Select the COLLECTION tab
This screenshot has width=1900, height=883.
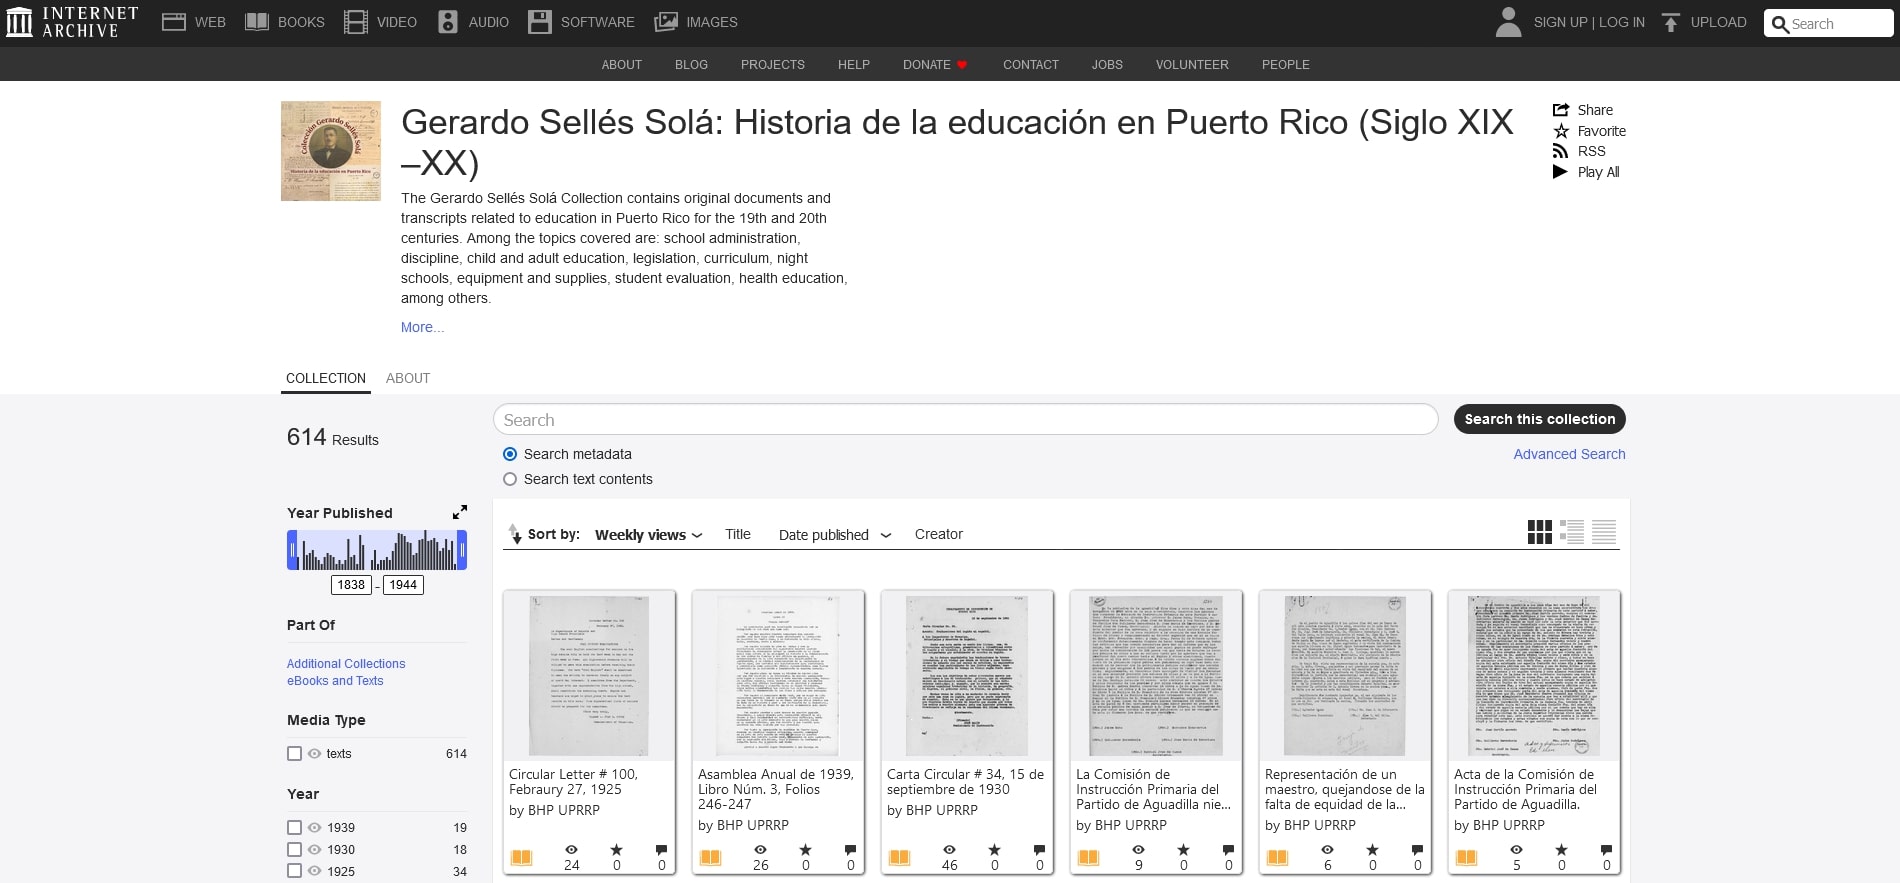tap(326, 378)
